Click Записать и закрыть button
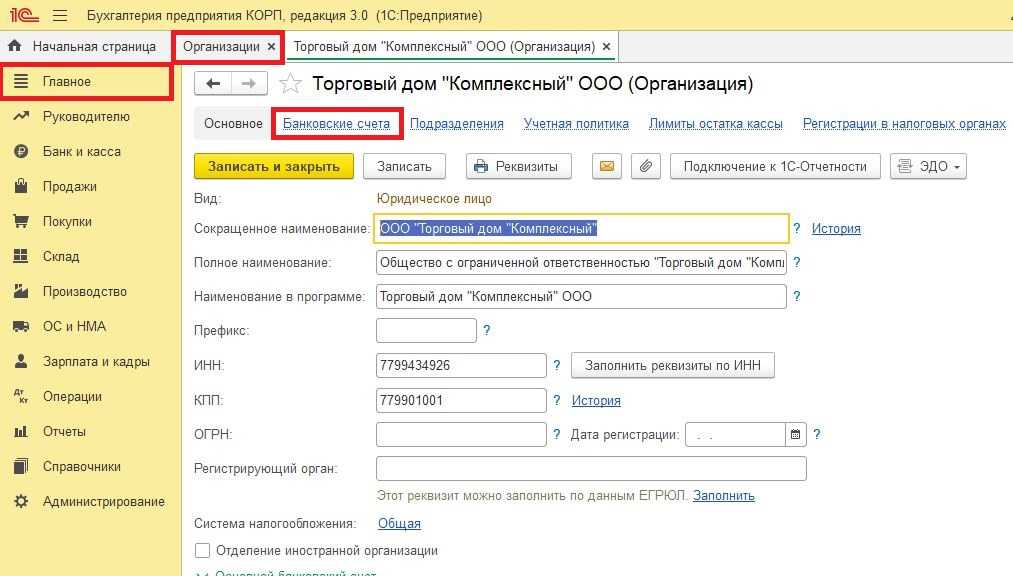Screen dimensions: 1013x576 tap(274, 166)
